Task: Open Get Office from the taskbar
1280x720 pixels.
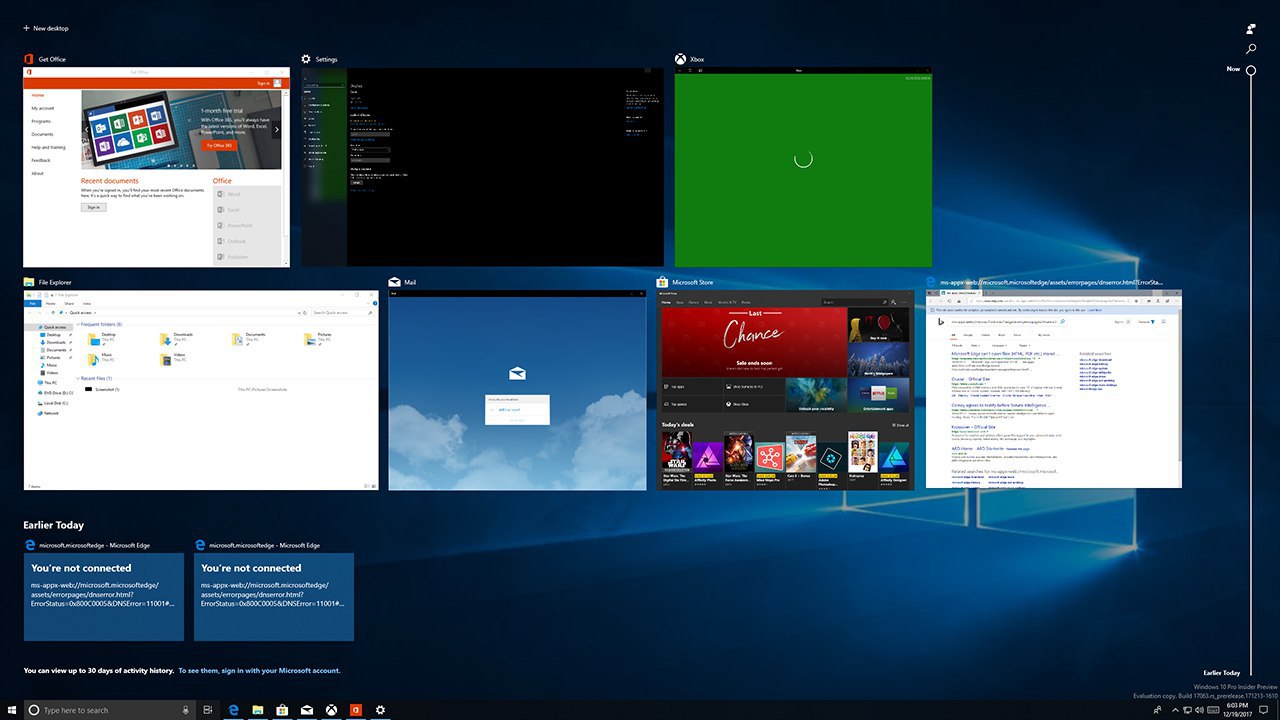Action: [x=355, y=710]
